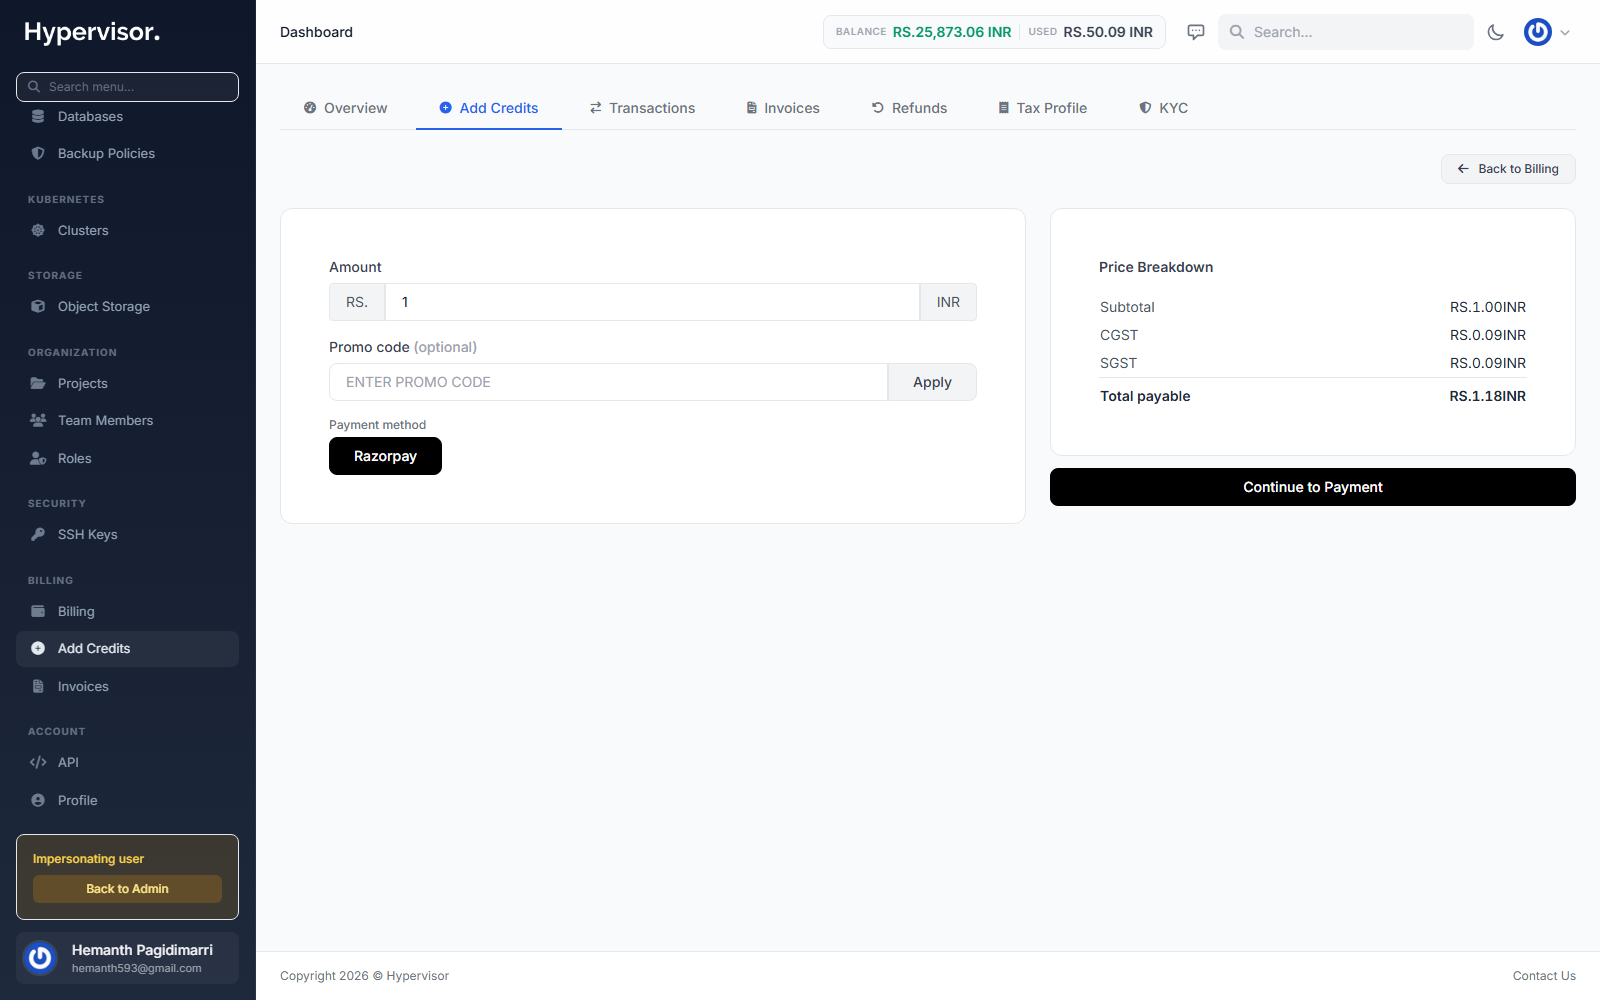Open Team Members in the sidebar

[x=127, y=420]
